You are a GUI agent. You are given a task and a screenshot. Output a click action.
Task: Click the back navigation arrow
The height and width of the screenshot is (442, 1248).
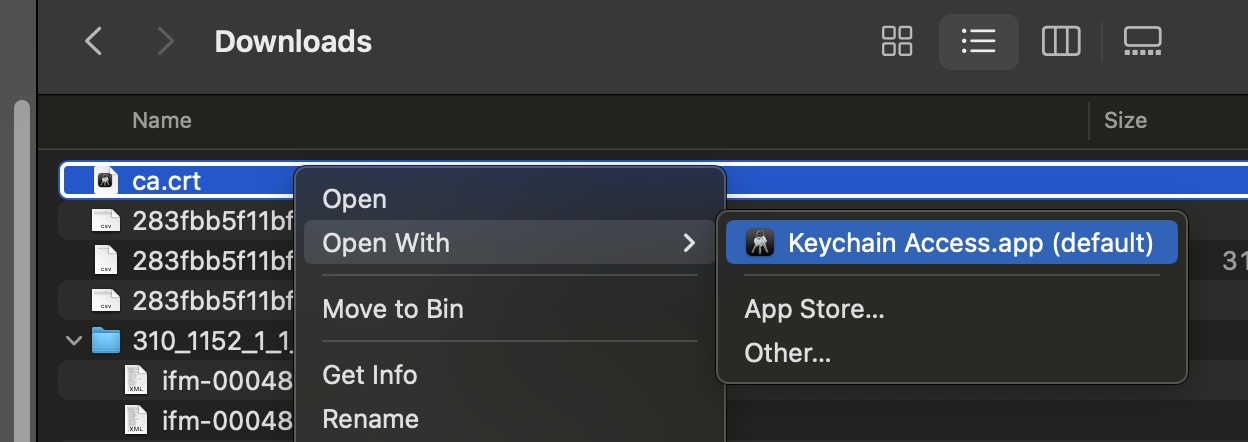pos(94,41)
